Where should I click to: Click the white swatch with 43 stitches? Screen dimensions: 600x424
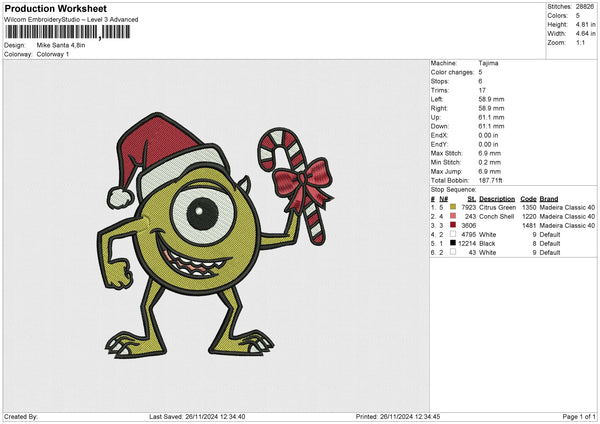pos(453,252)
